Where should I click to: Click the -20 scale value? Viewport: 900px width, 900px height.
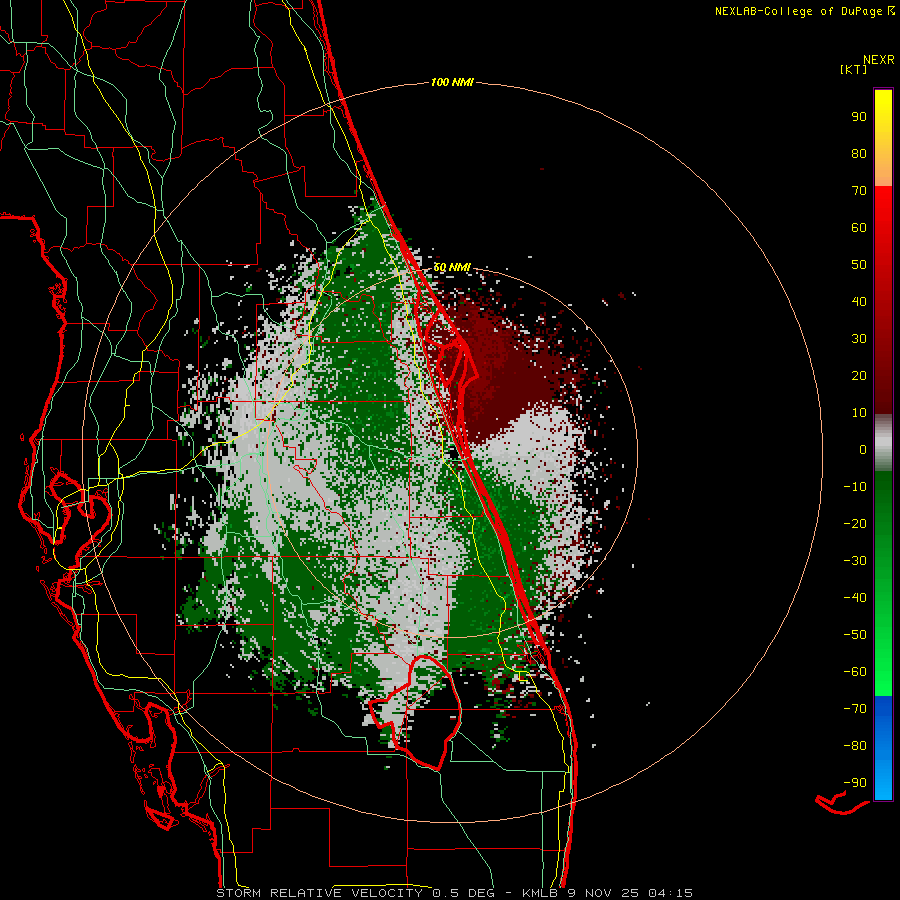pyautogui.click(x=855, y=523)
